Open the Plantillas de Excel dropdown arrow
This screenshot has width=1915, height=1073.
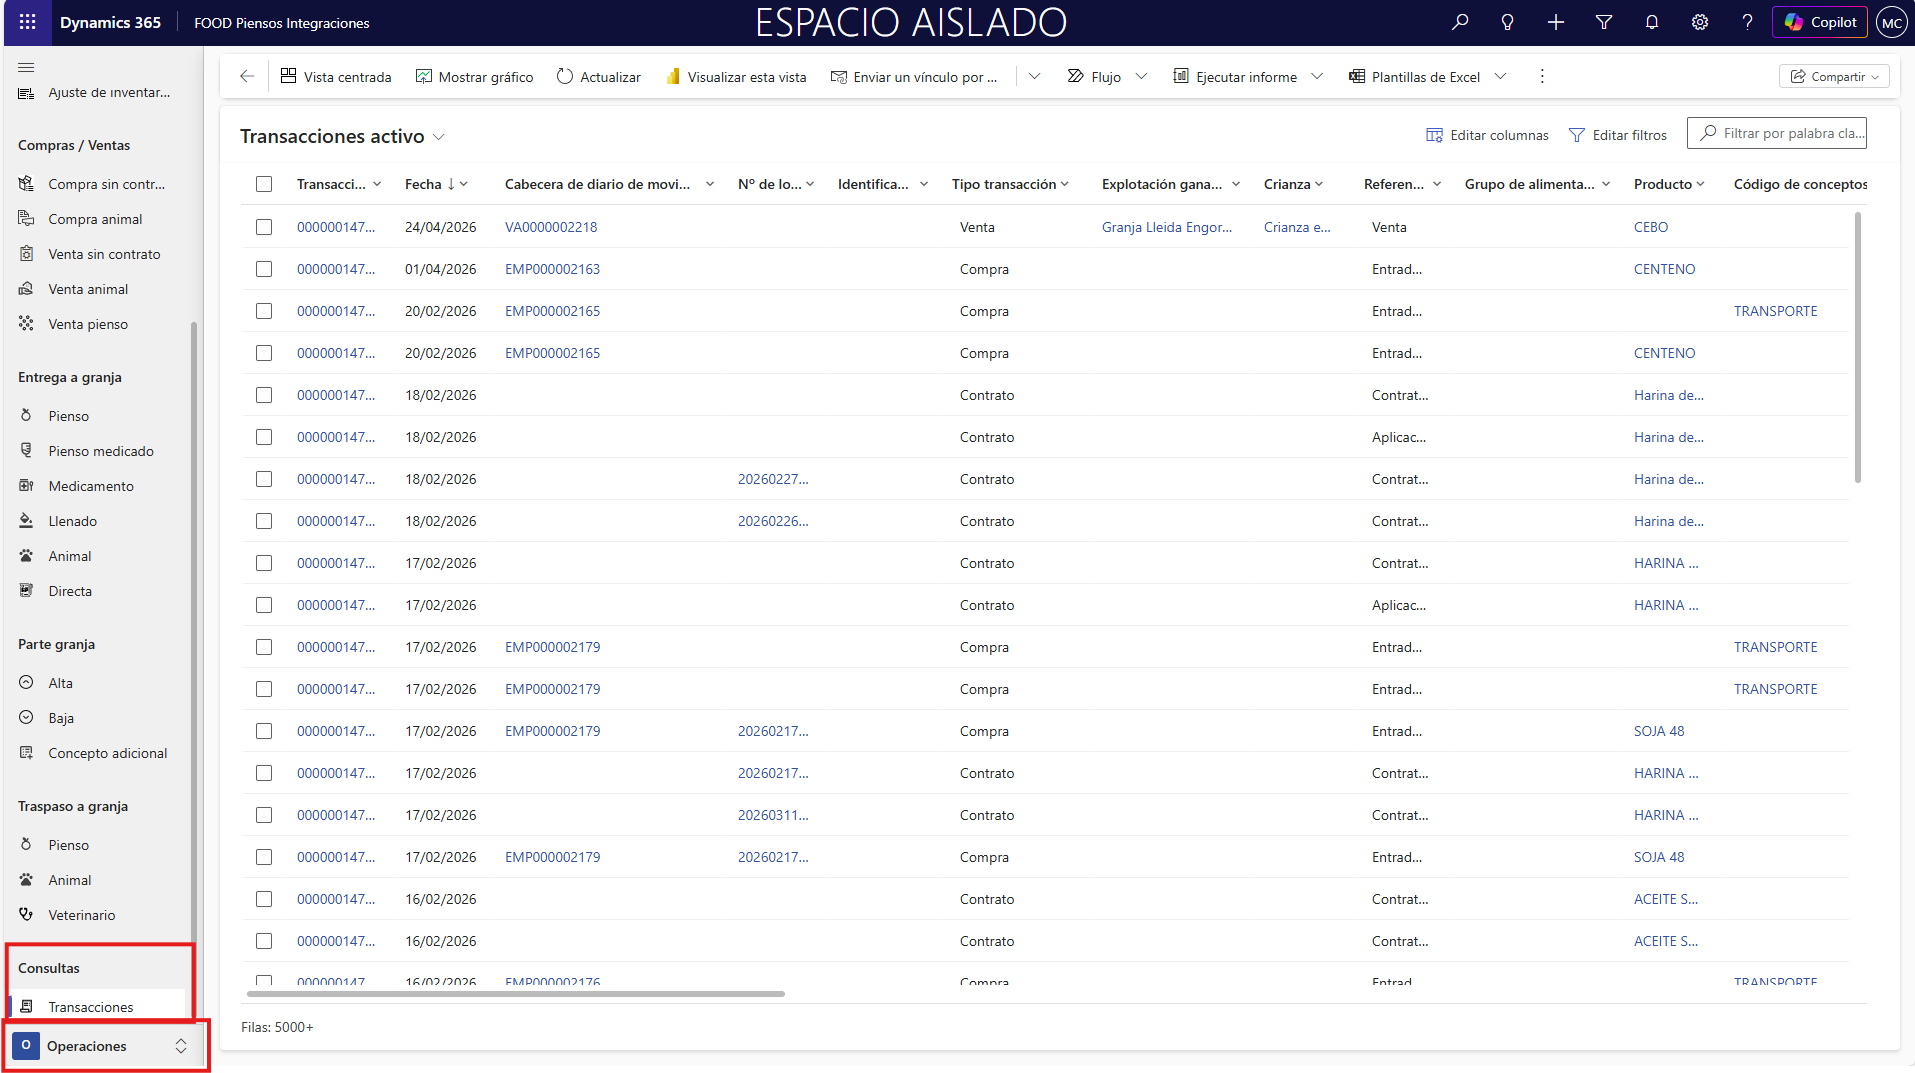click(x=1500, y=77)
